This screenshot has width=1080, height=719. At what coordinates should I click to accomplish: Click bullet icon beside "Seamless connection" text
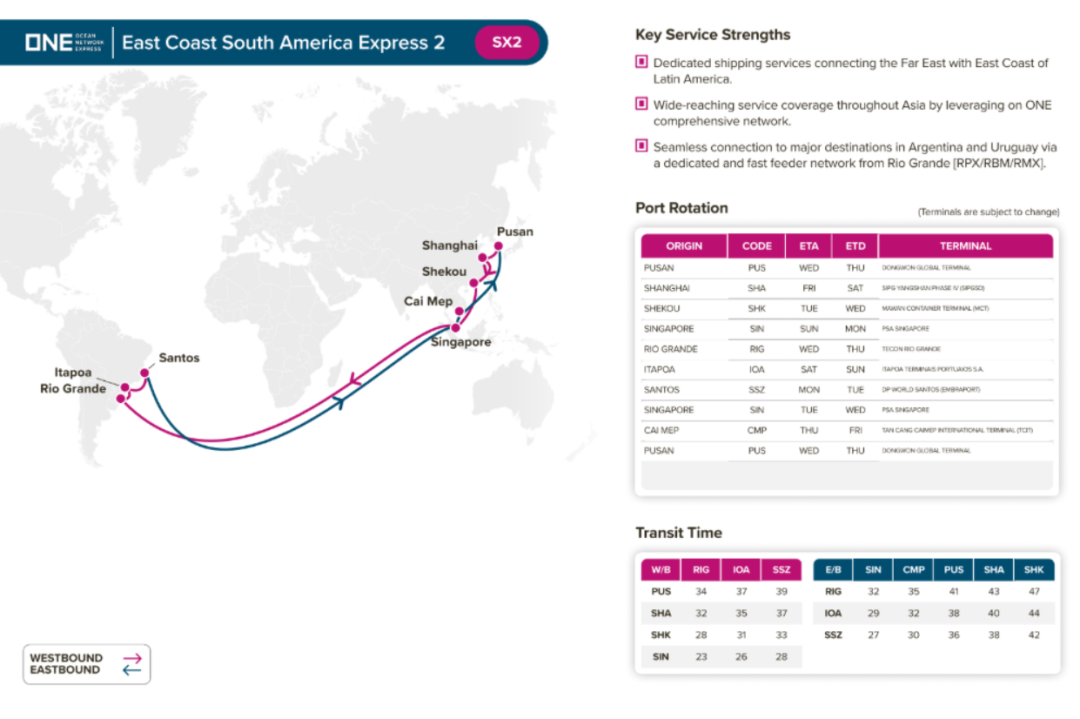point(641,146)
